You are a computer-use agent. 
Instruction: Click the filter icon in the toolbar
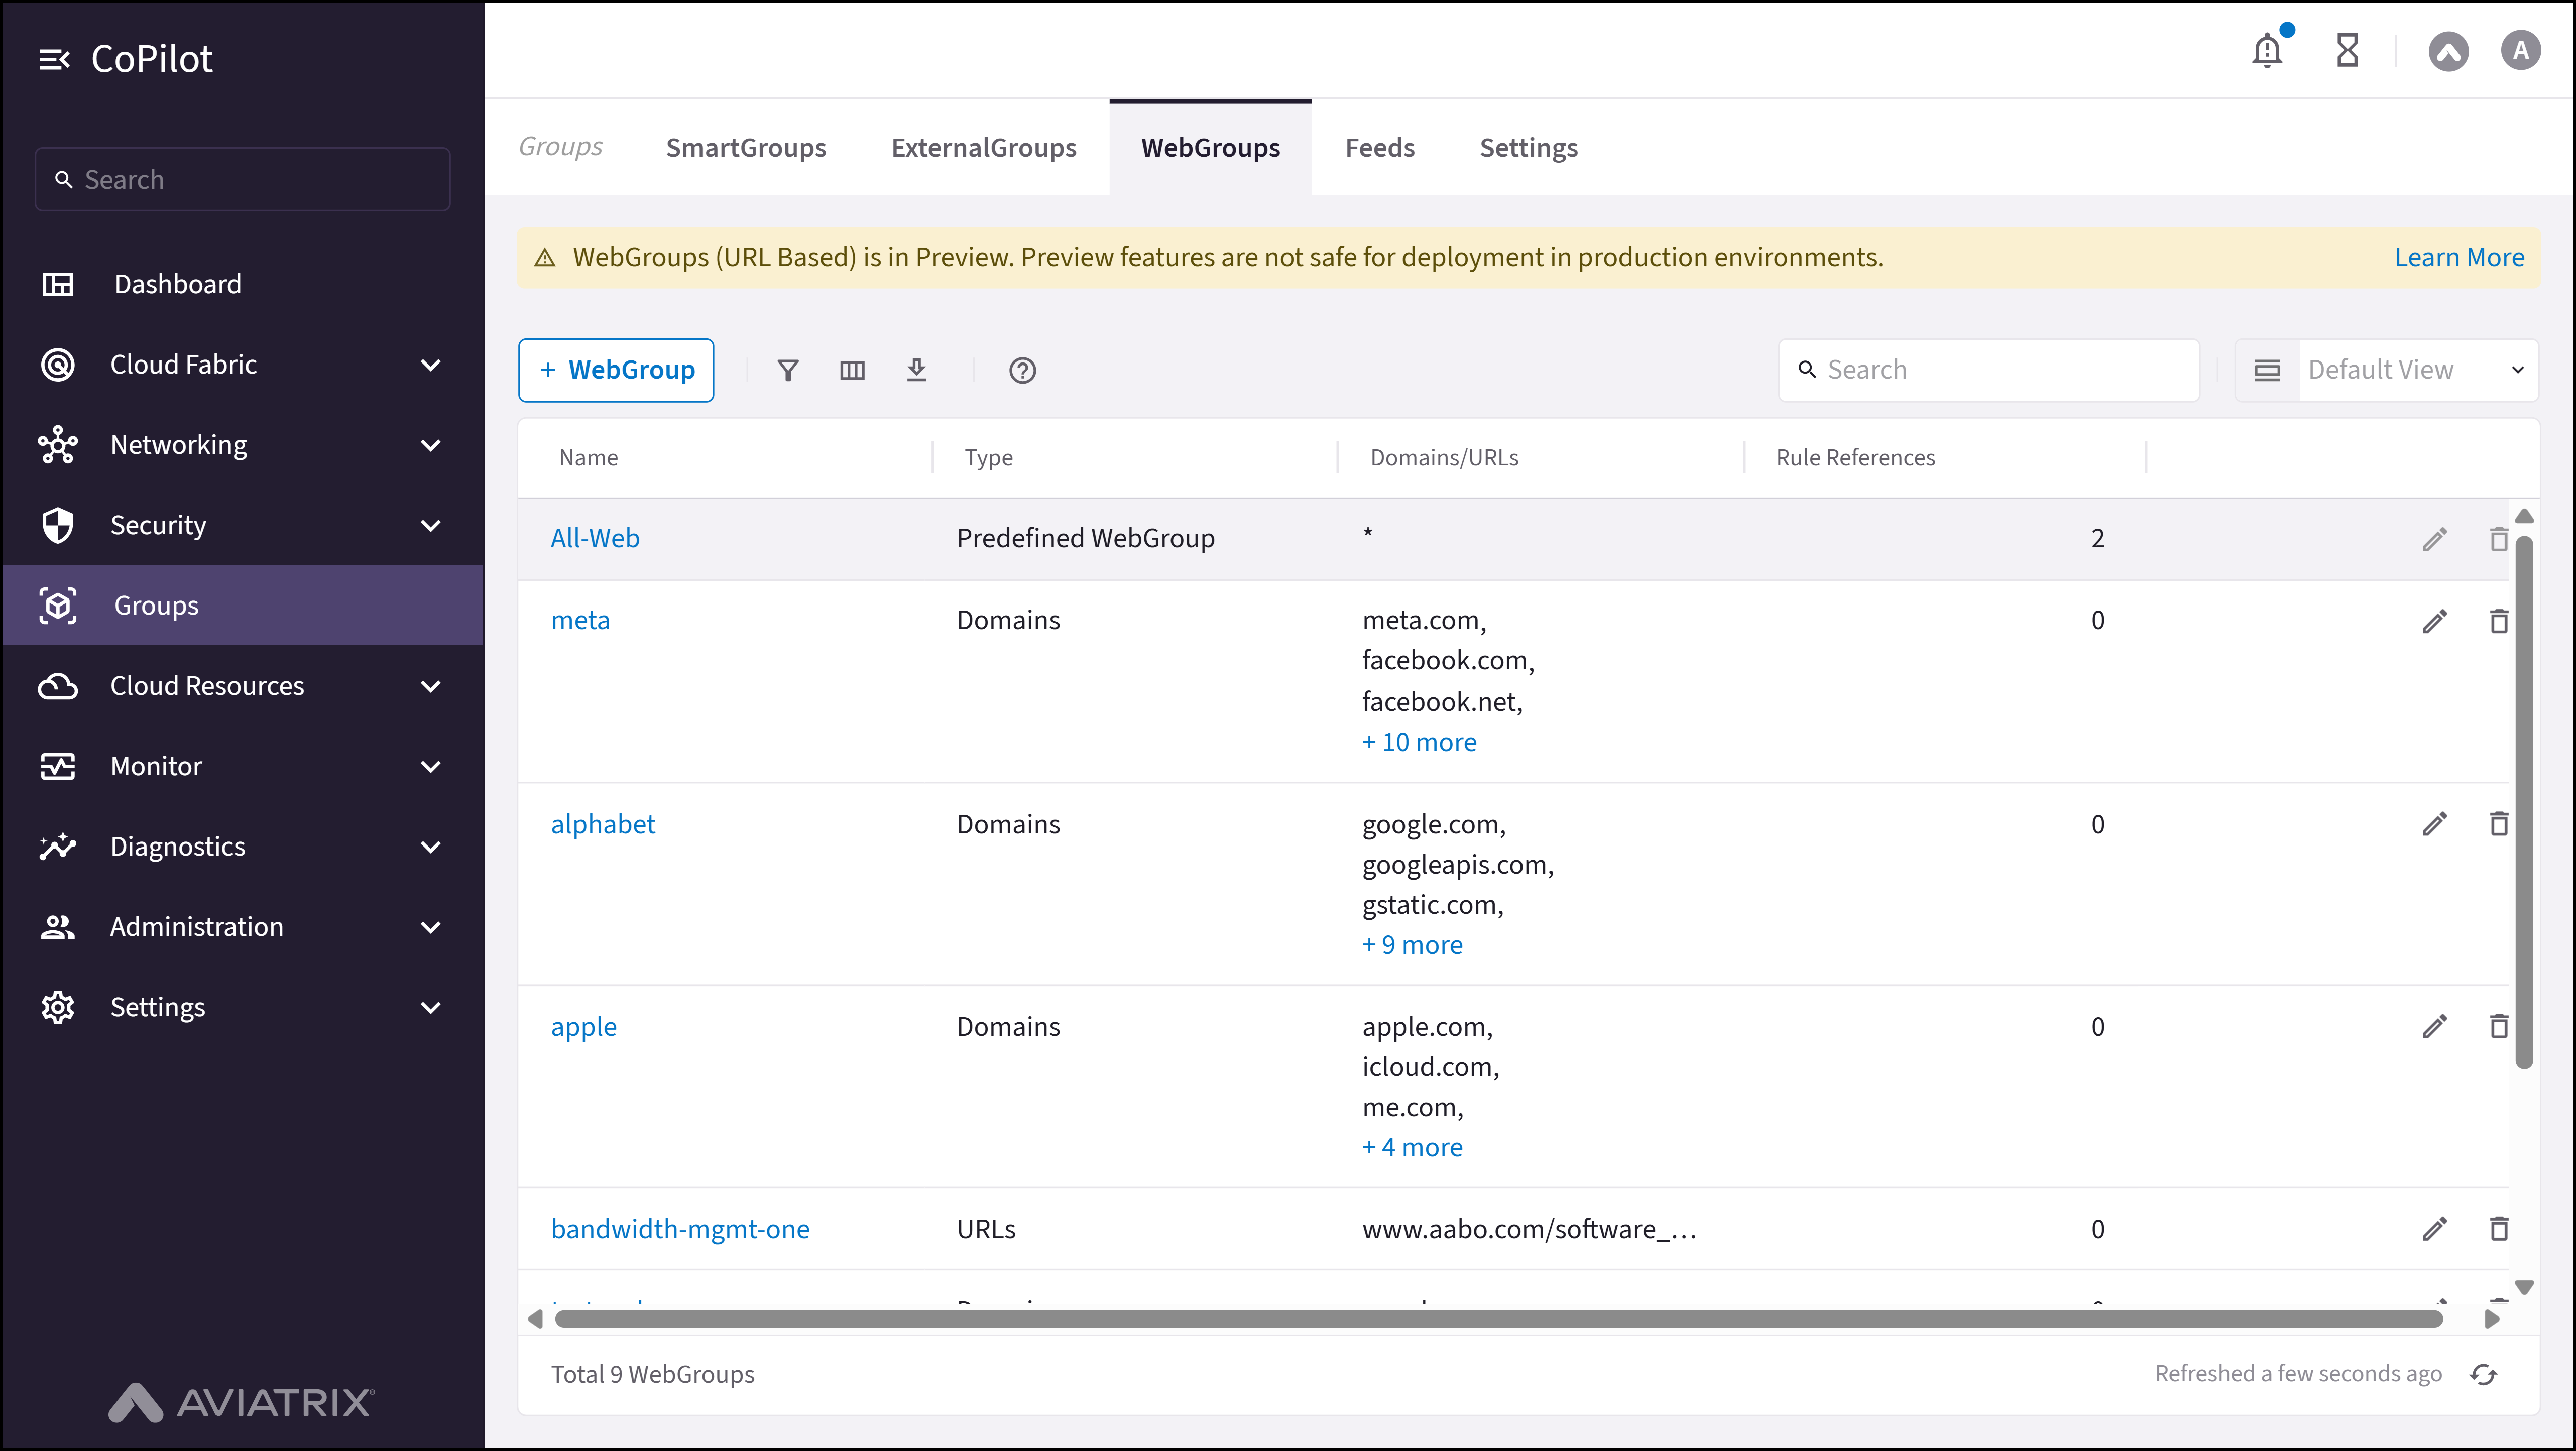pyautogui.click(x=788, y=370)
